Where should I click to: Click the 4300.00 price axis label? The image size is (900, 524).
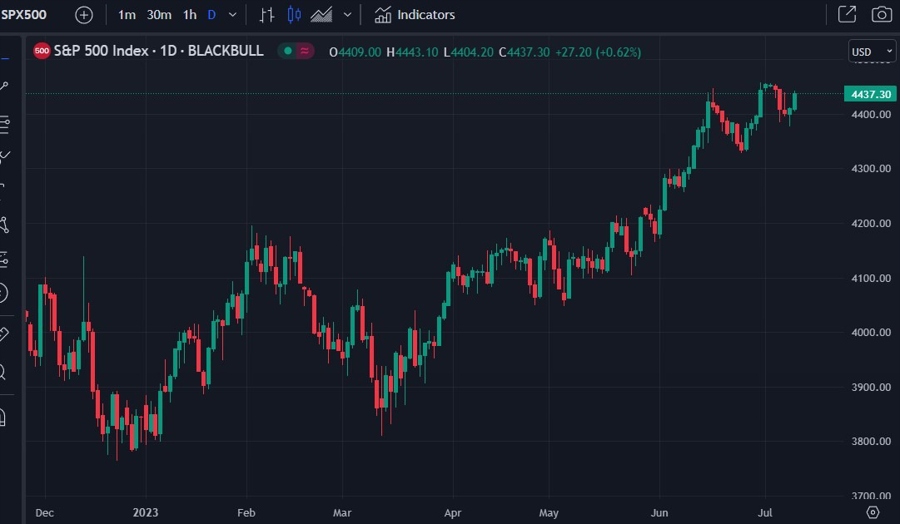point(871,168)
